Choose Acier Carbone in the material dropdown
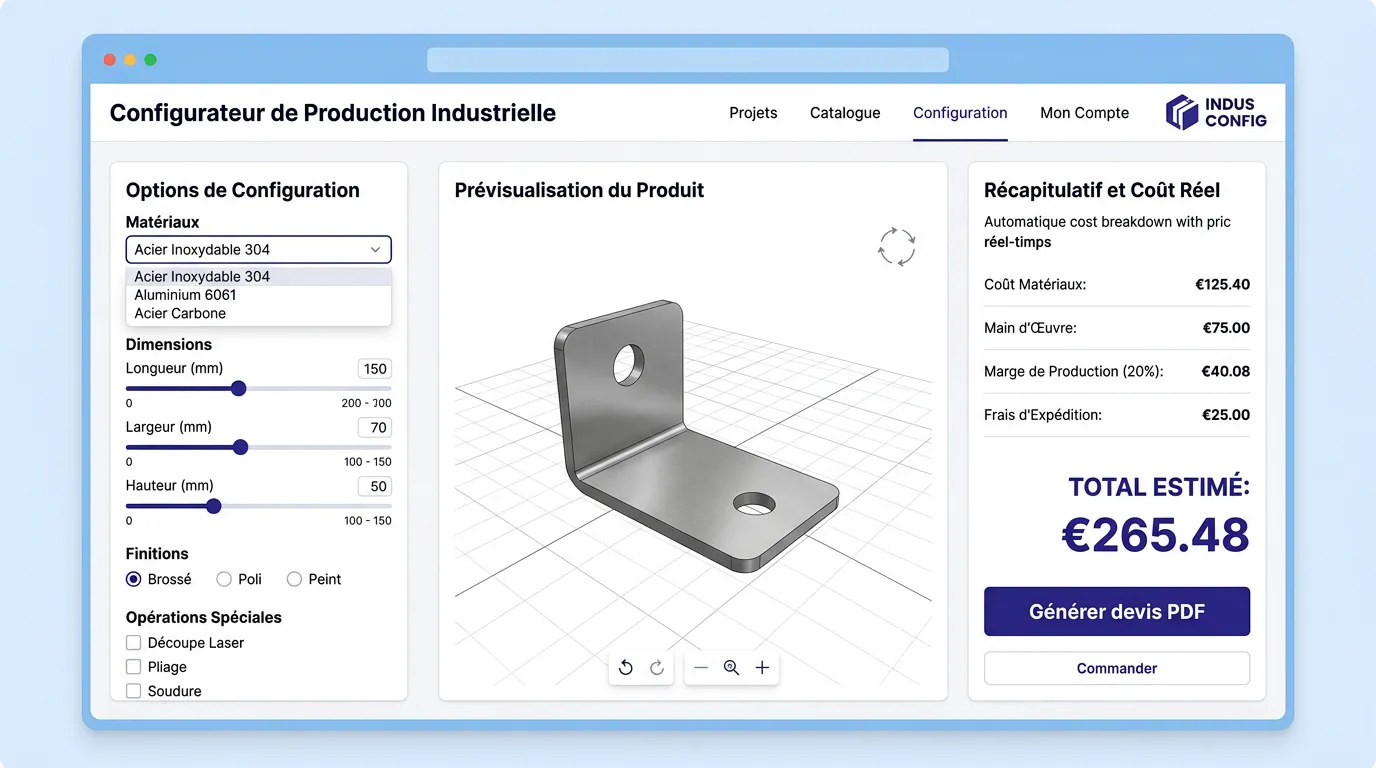 [178, 313]
